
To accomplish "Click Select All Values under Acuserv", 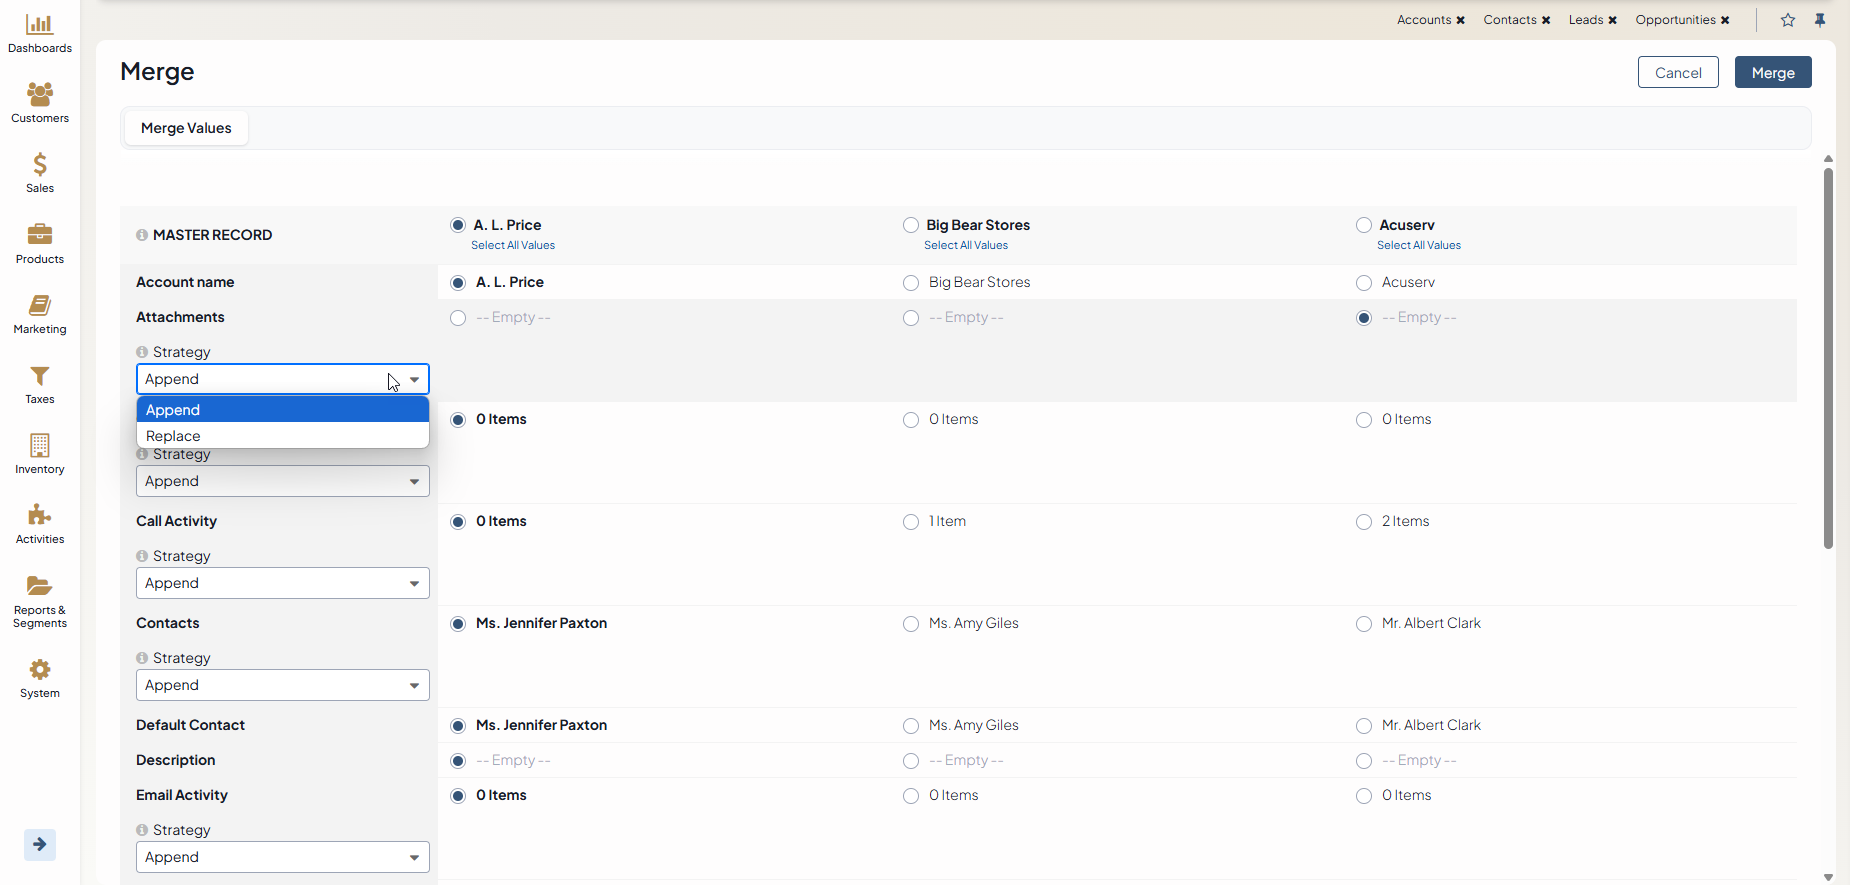I will click(x=1418, y=245).
